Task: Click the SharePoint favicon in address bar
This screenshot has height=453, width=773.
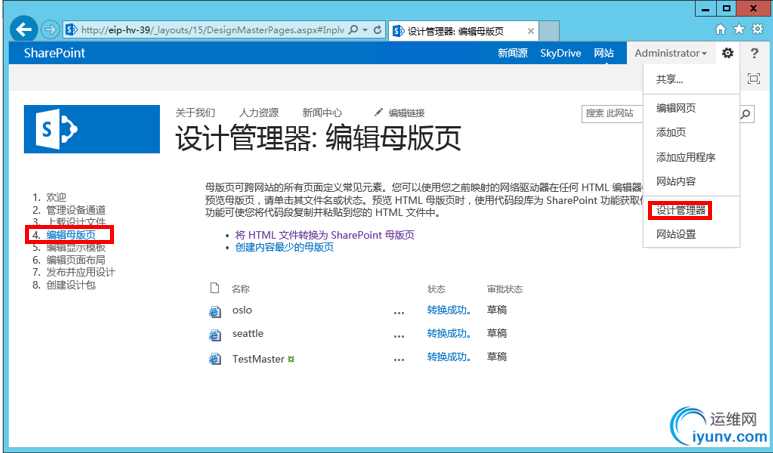Action: tap(71, 30)
